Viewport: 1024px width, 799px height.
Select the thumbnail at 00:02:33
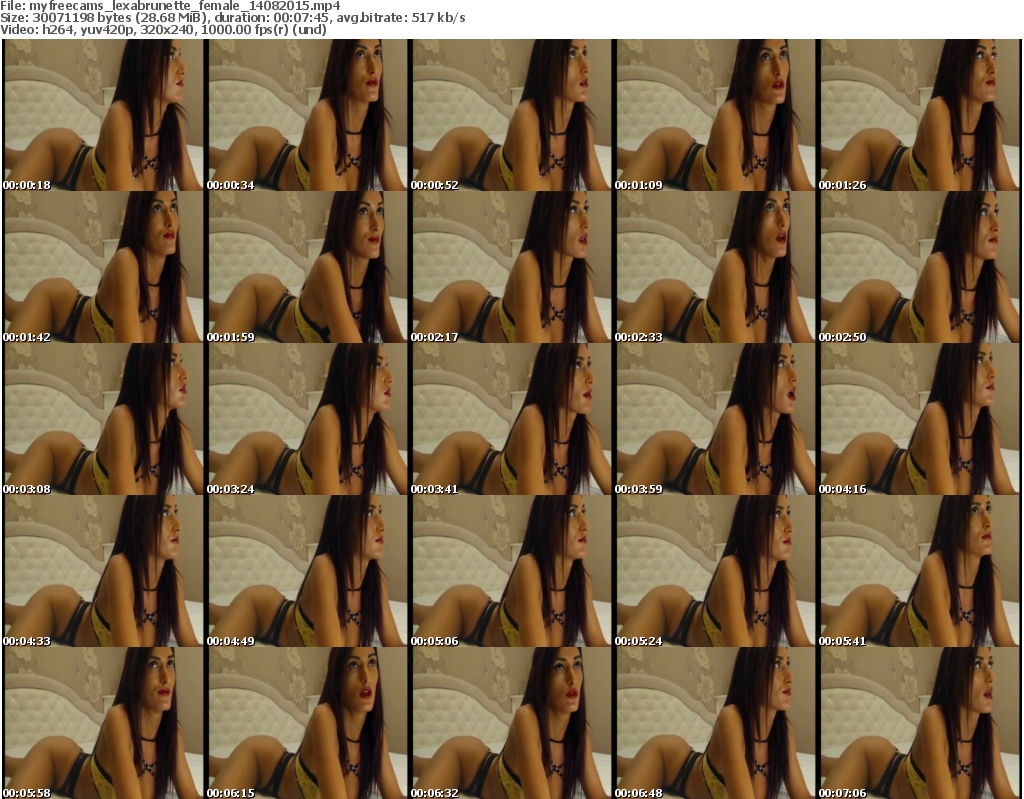pos(715,267)
